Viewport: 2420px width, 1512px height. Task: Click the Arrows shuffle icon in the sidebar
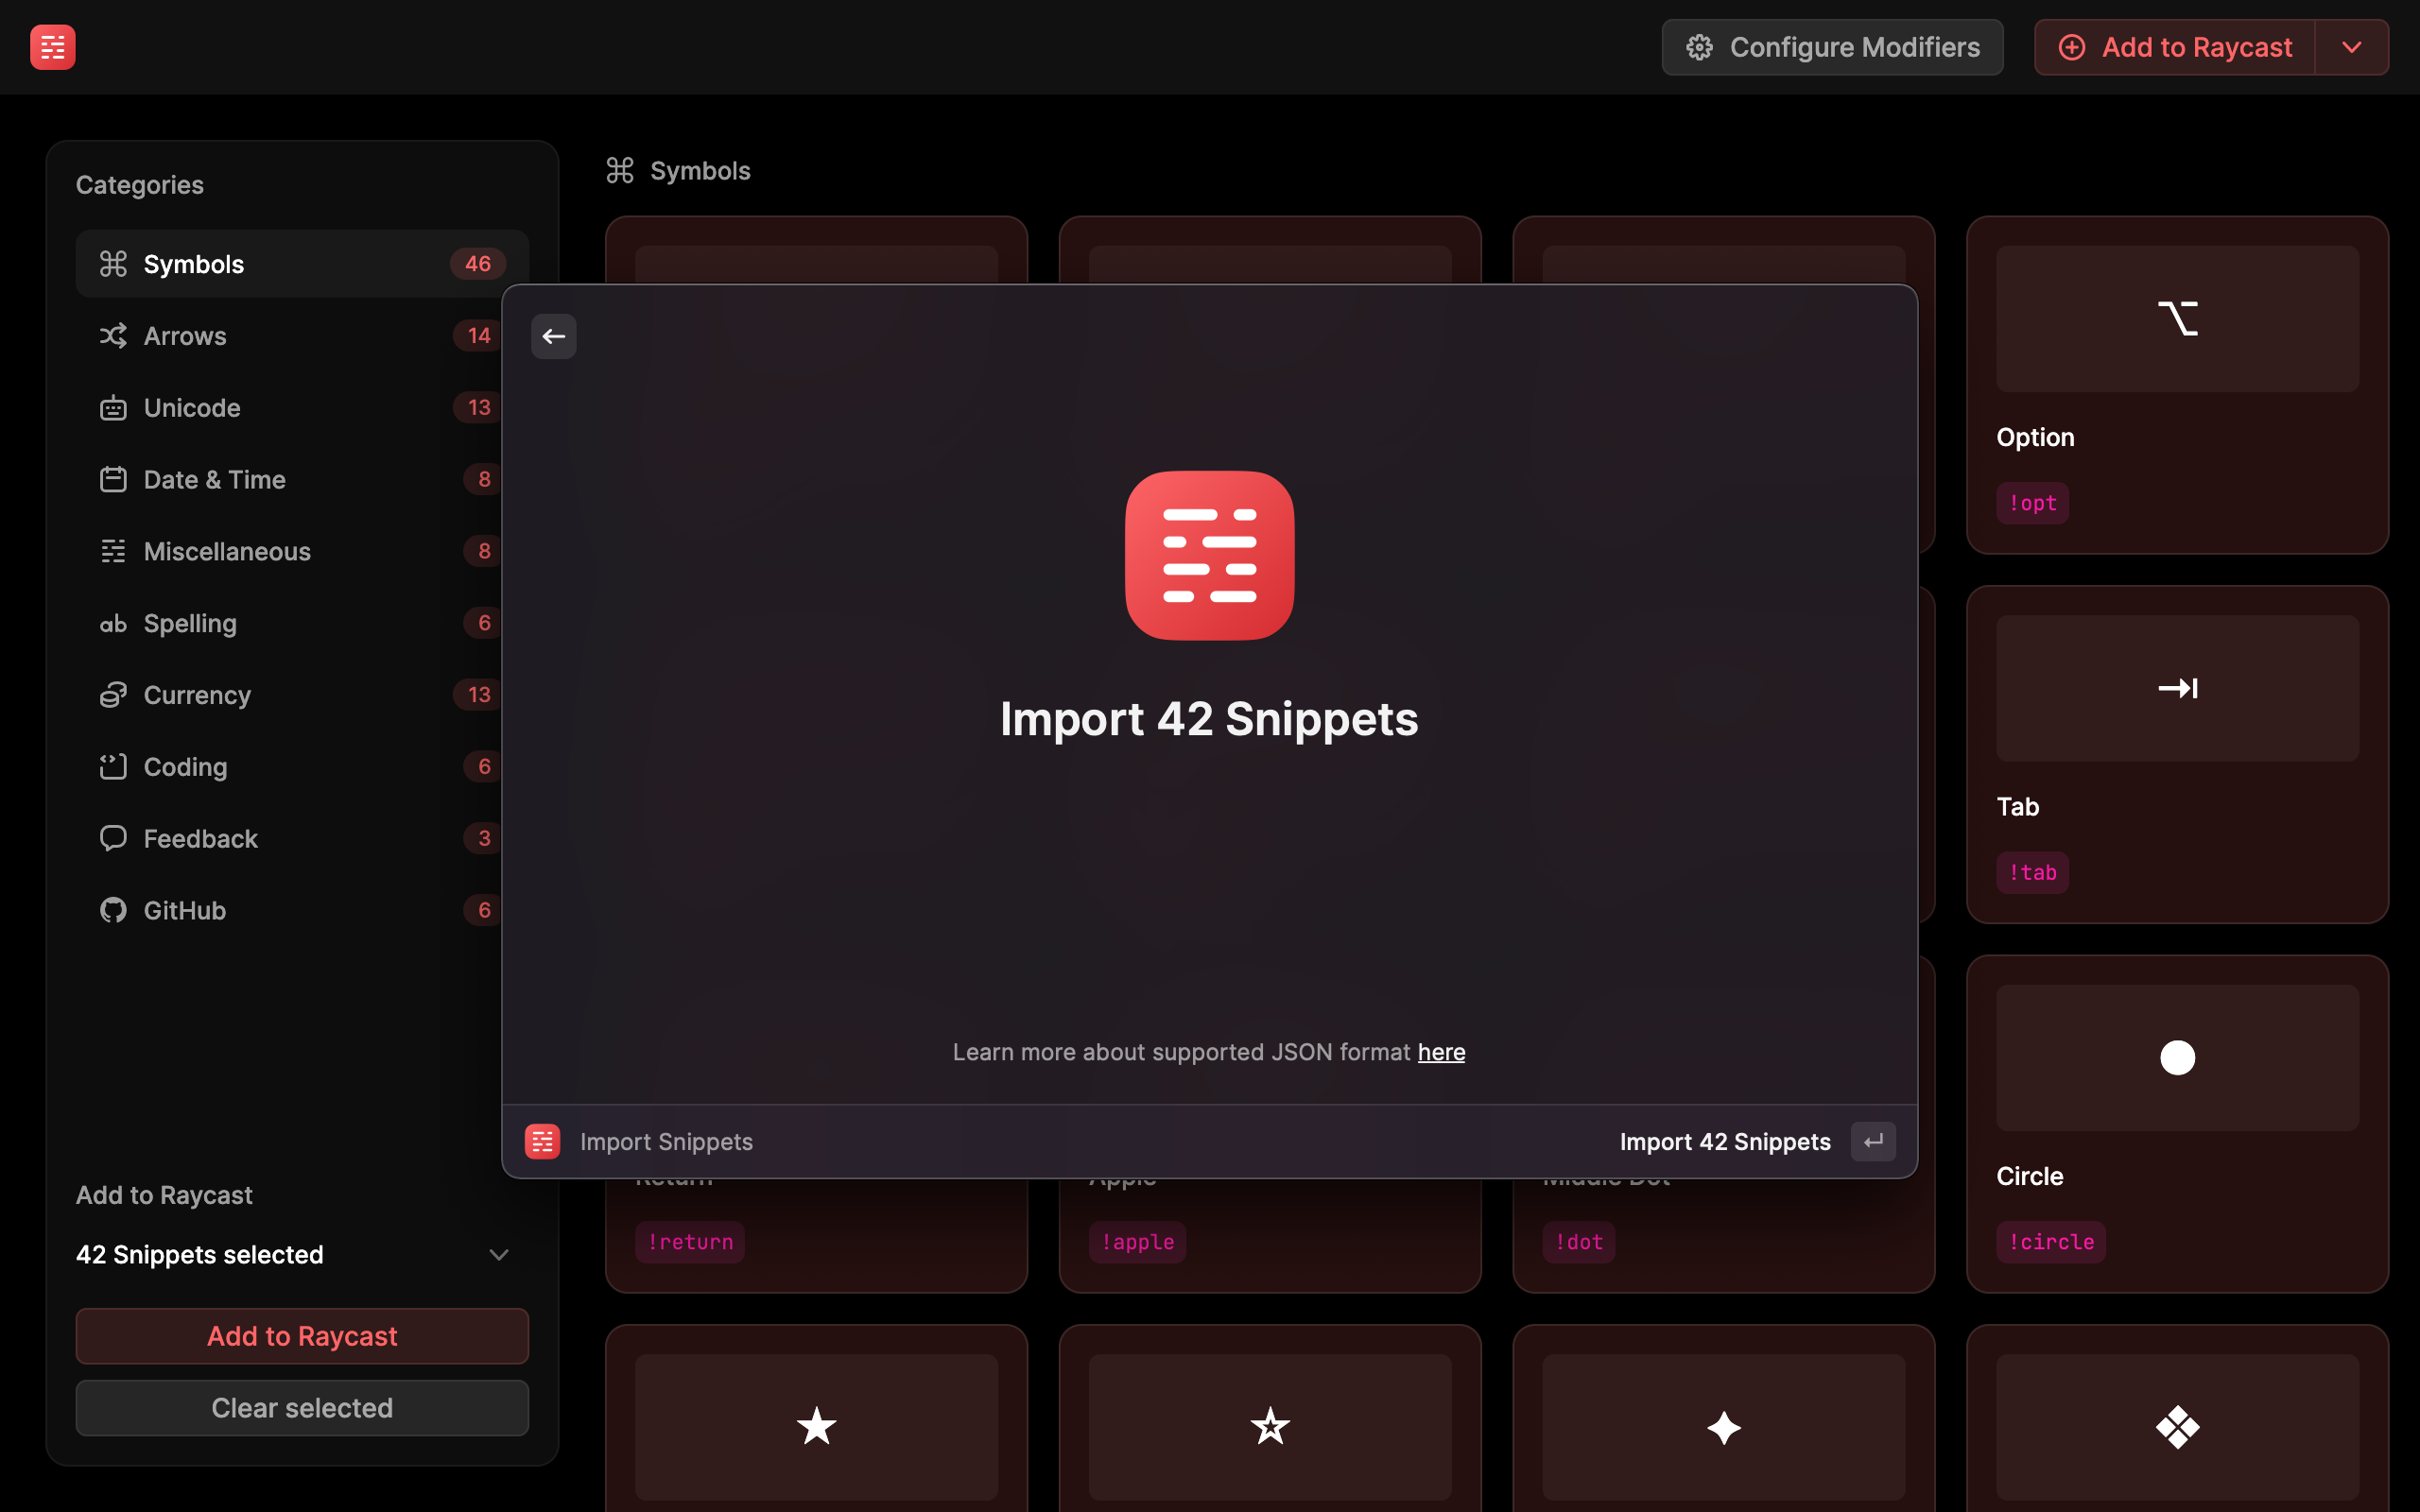coord(113,336)
